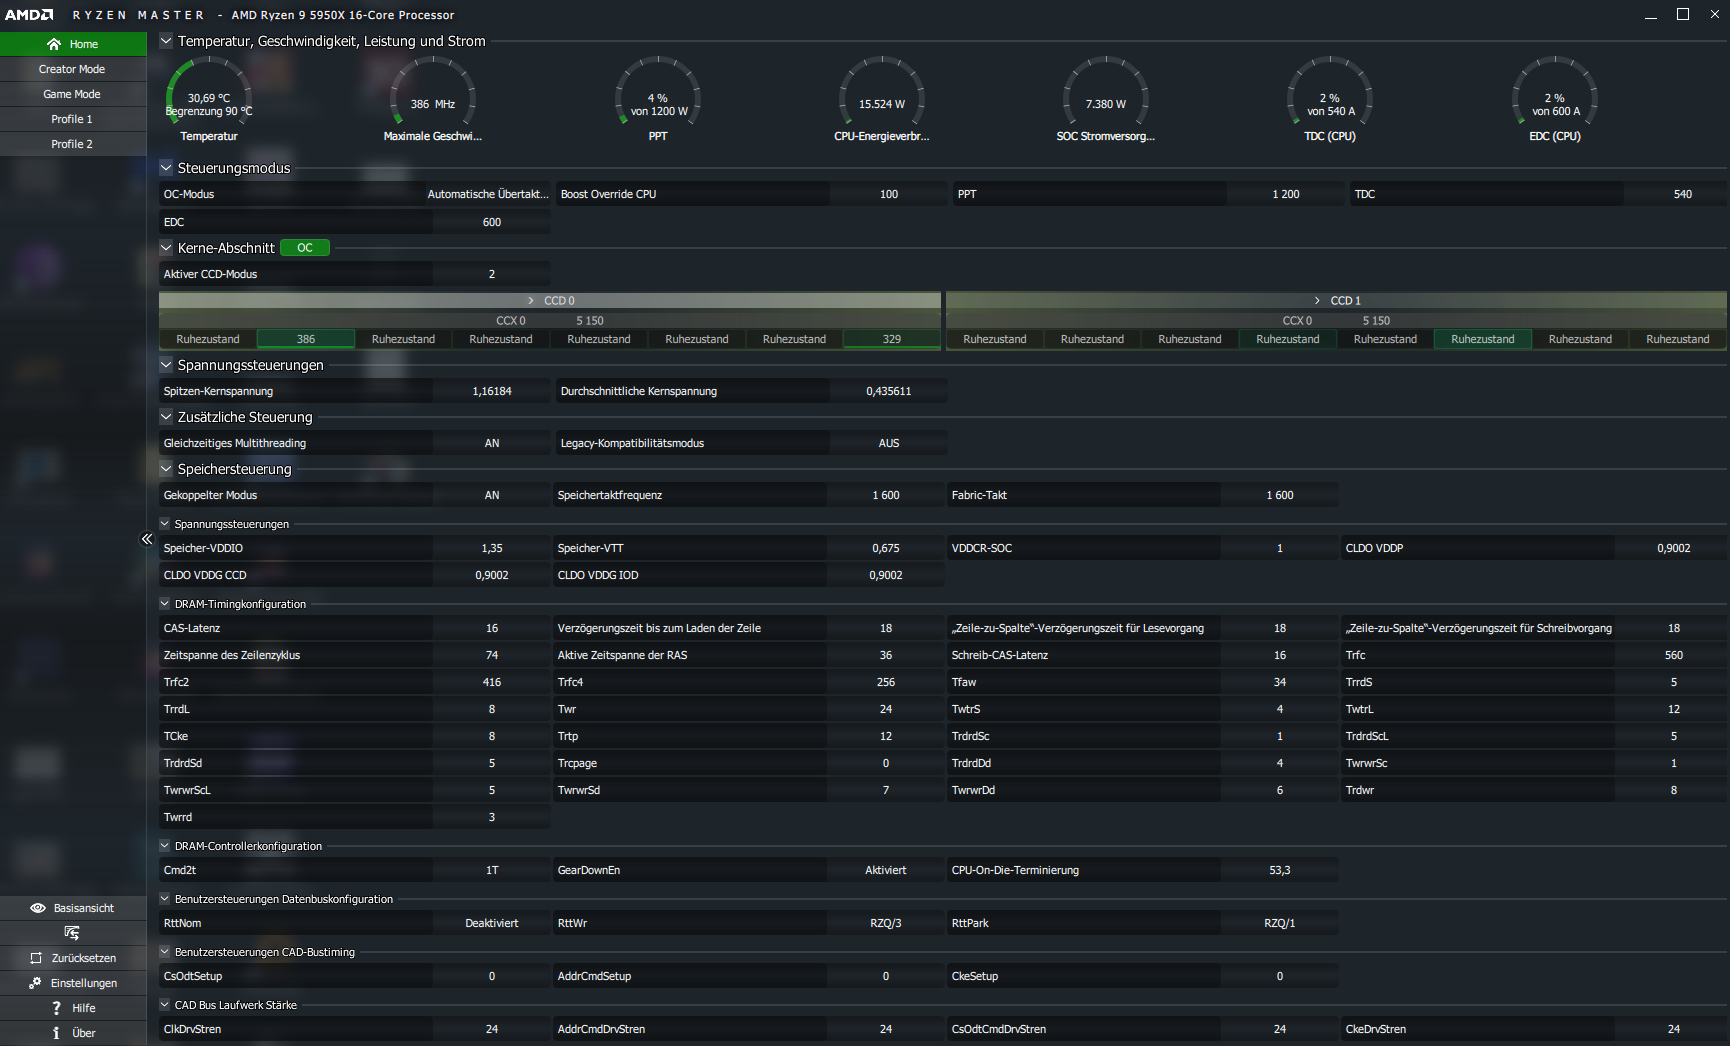
Task: Click the TDC value 540
Action: click(1683, 194)
